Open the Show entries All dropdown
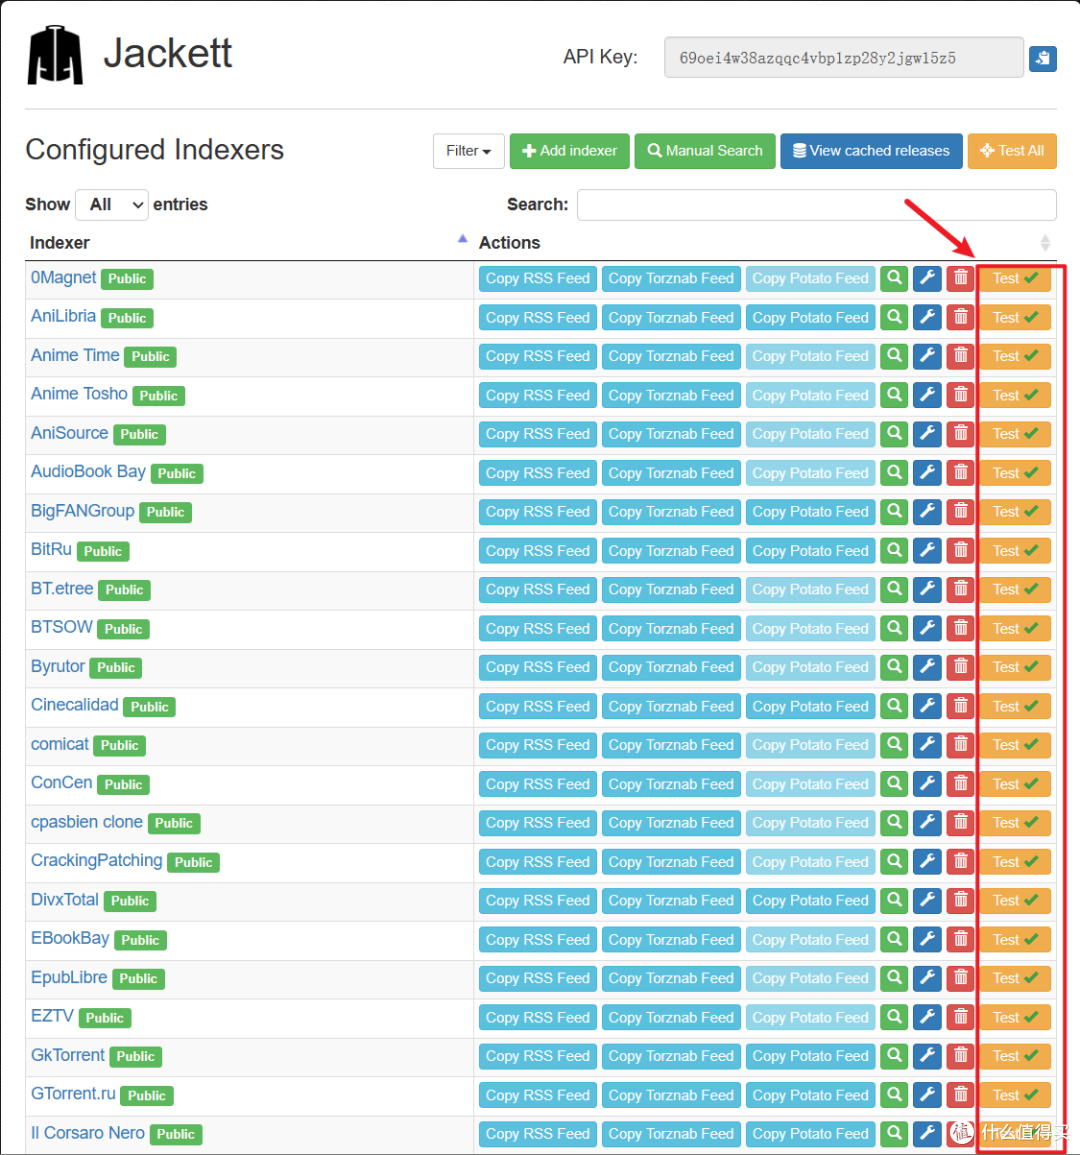The height and width of the screenshot is (1155, 1080). coord(112,204)
